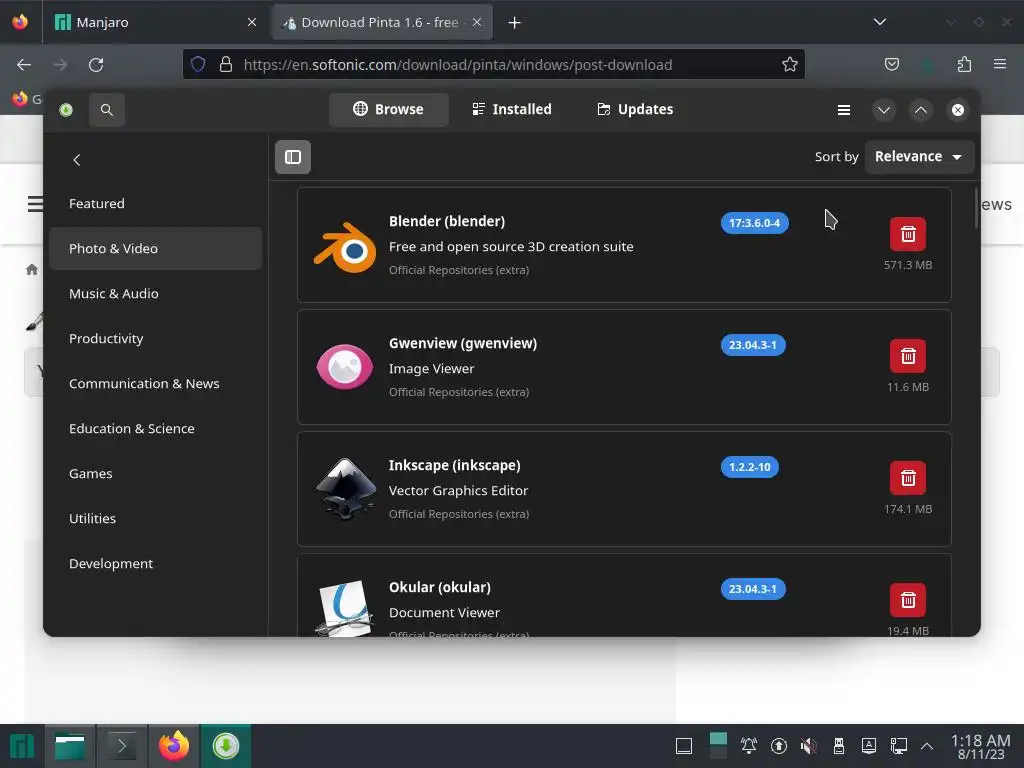Open the Updates tab
The image size is (1024, 768).
(635, 109)
